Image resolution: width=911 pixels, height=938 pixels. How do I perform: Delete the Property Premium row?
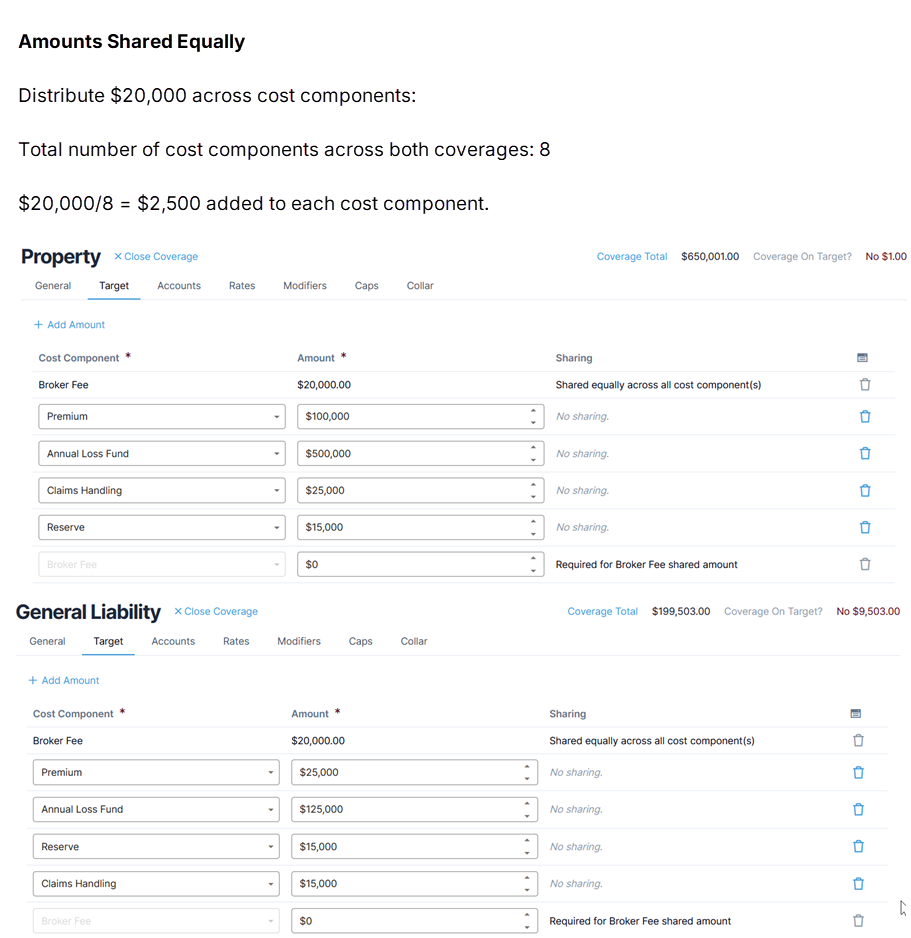pyautogui.click(x=865, y=417)
